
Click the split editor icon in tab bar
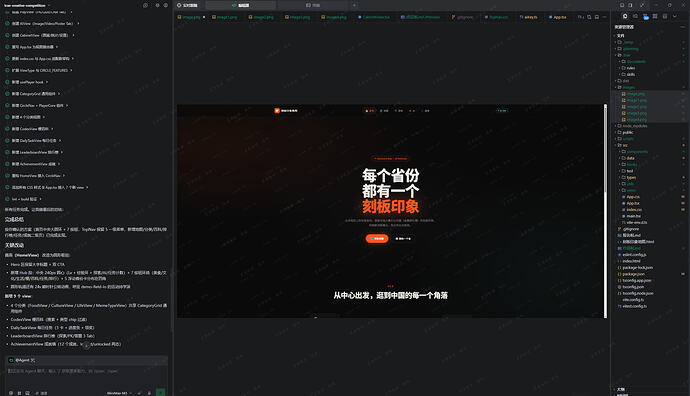pyautogui.click(x=597, y=17)
